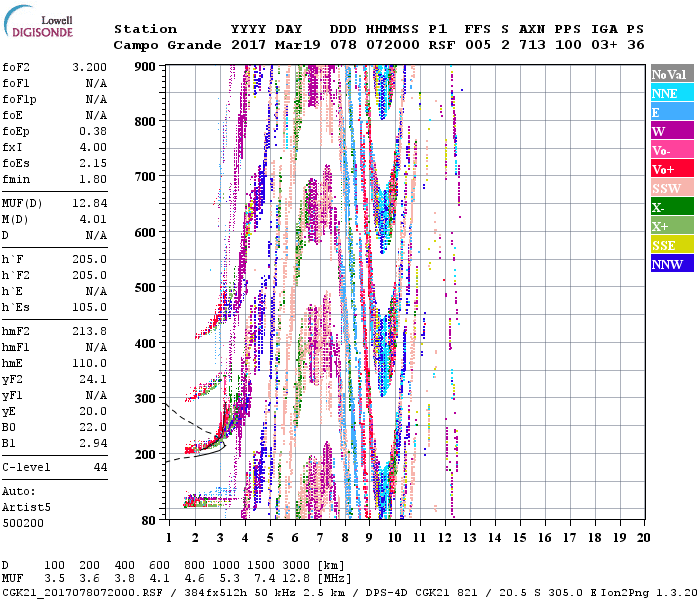Viewport: 700px width, 600px height.
Task: Click the MUF 3.5 table value
Action: pyautogui.click(x=54, y=579)
